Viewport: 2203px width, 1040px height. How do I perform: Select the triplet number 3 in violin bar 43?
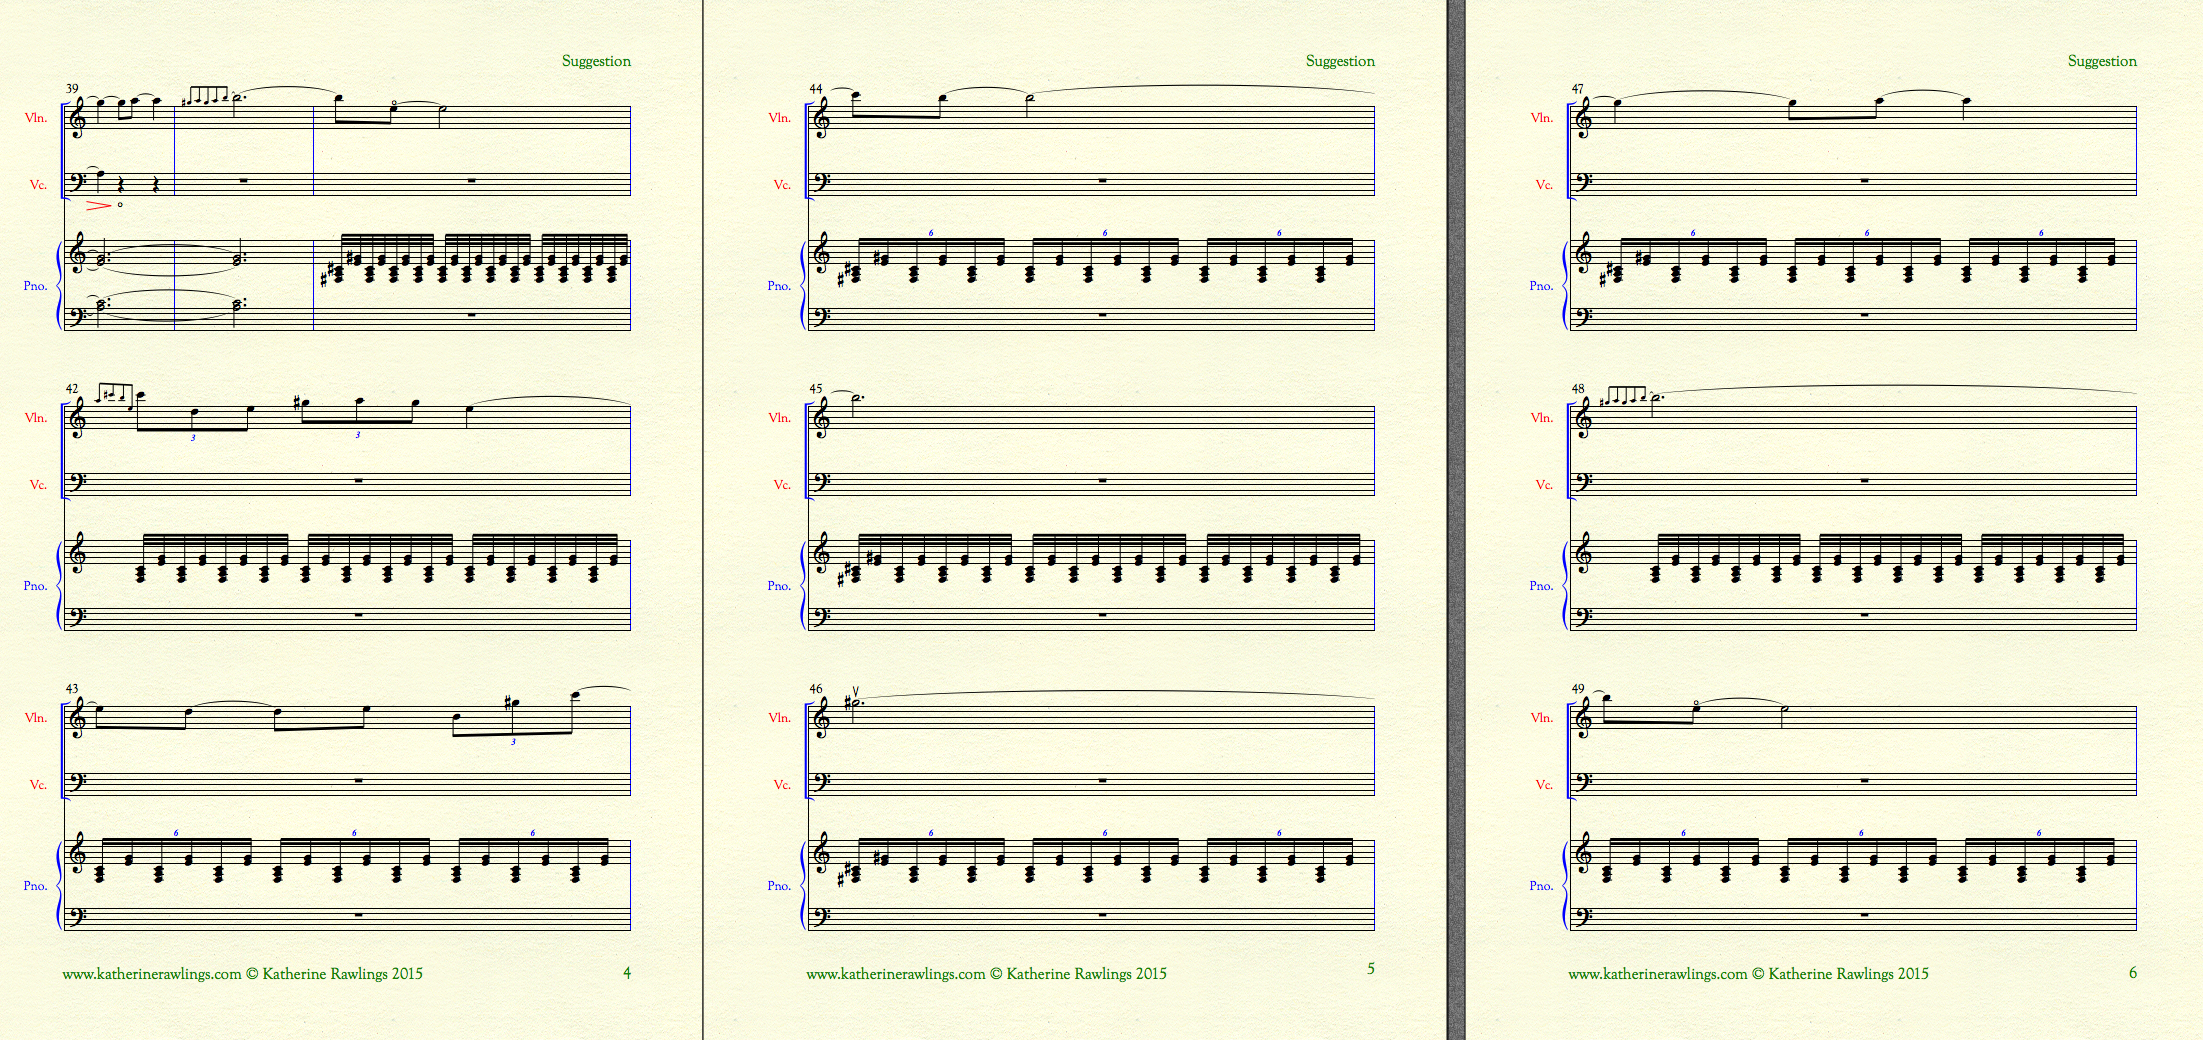tap(513, 742)
